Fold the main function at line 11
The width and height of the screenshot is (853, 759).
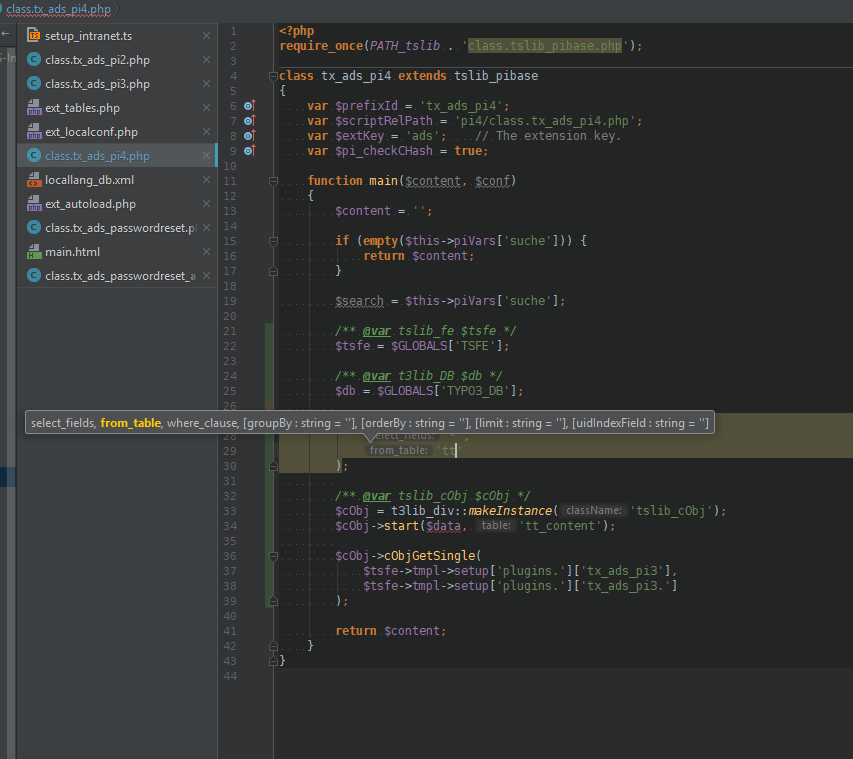[x=272, y=181]
